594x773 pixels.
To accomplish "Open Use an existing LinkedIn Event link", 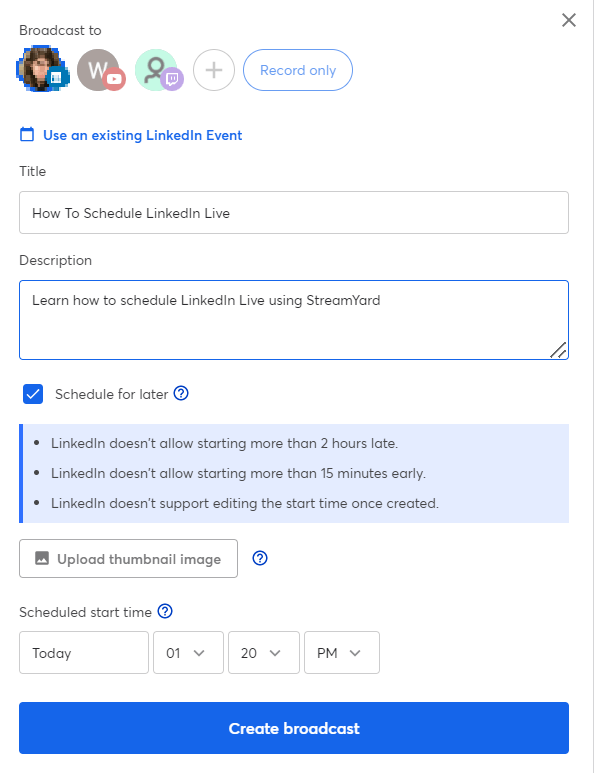I will 142,135.
